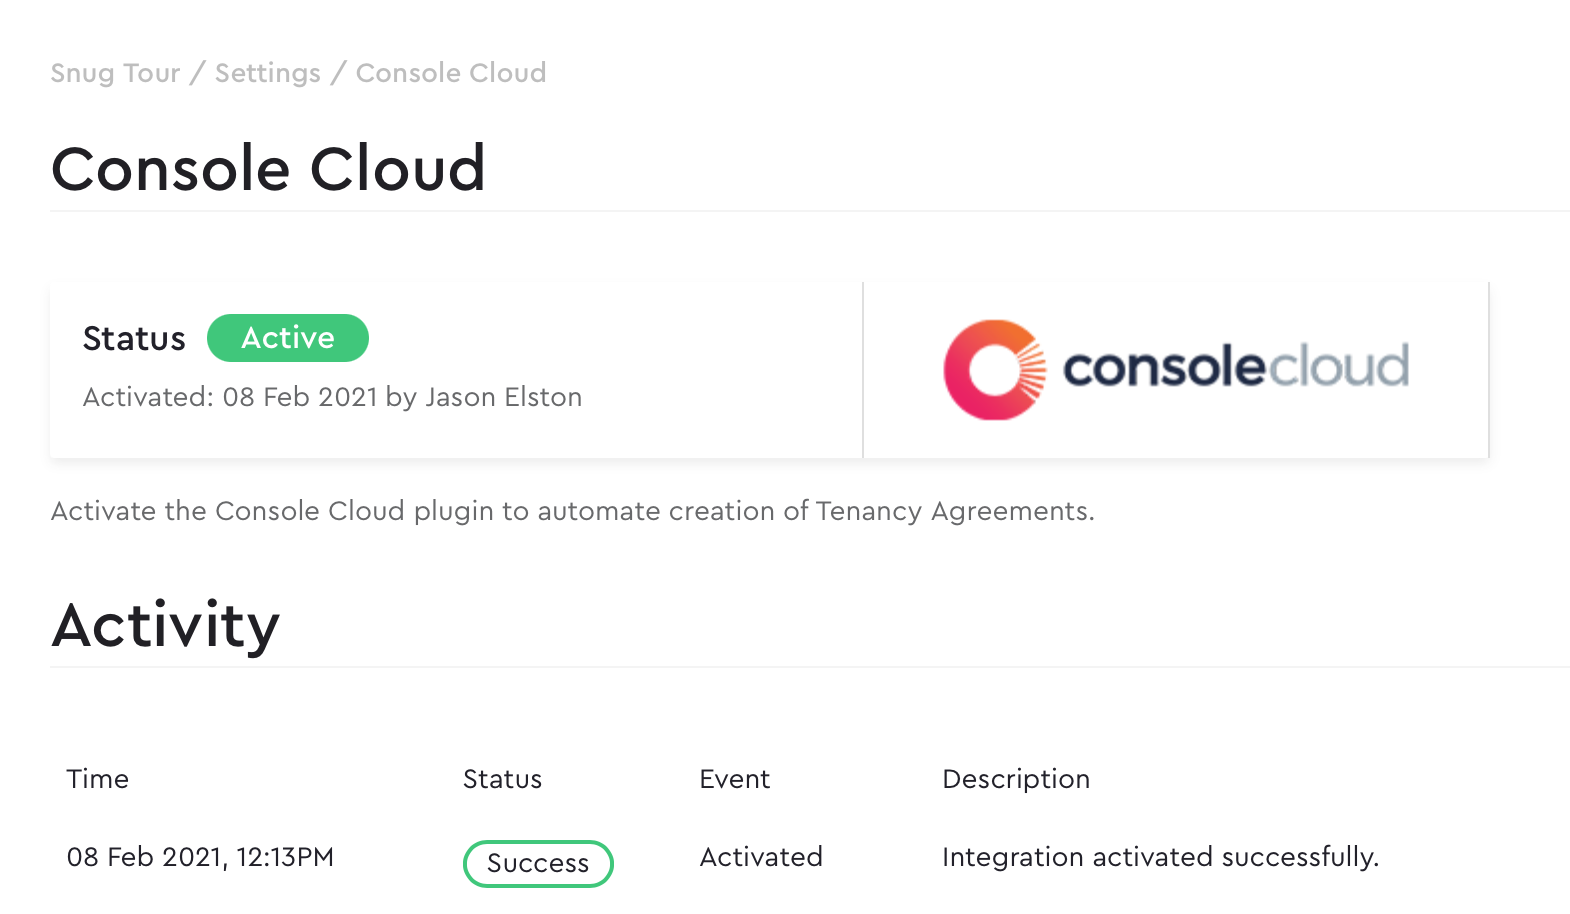Click the Event column header

click(735, 779)
